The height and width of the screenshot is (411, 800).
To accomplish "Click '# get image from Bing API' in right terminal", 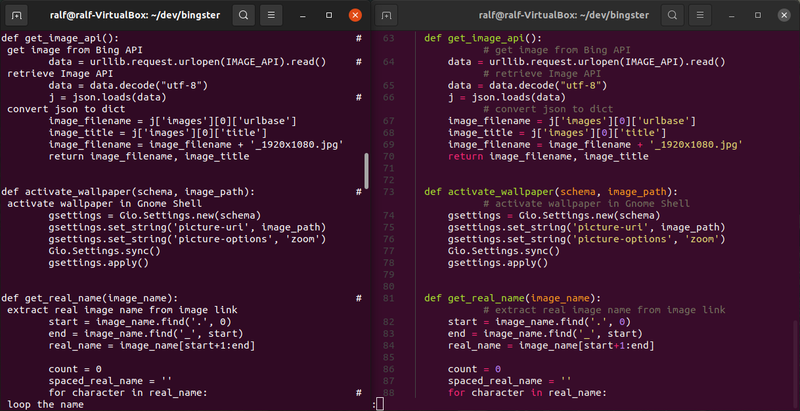I will pos(557,50).
